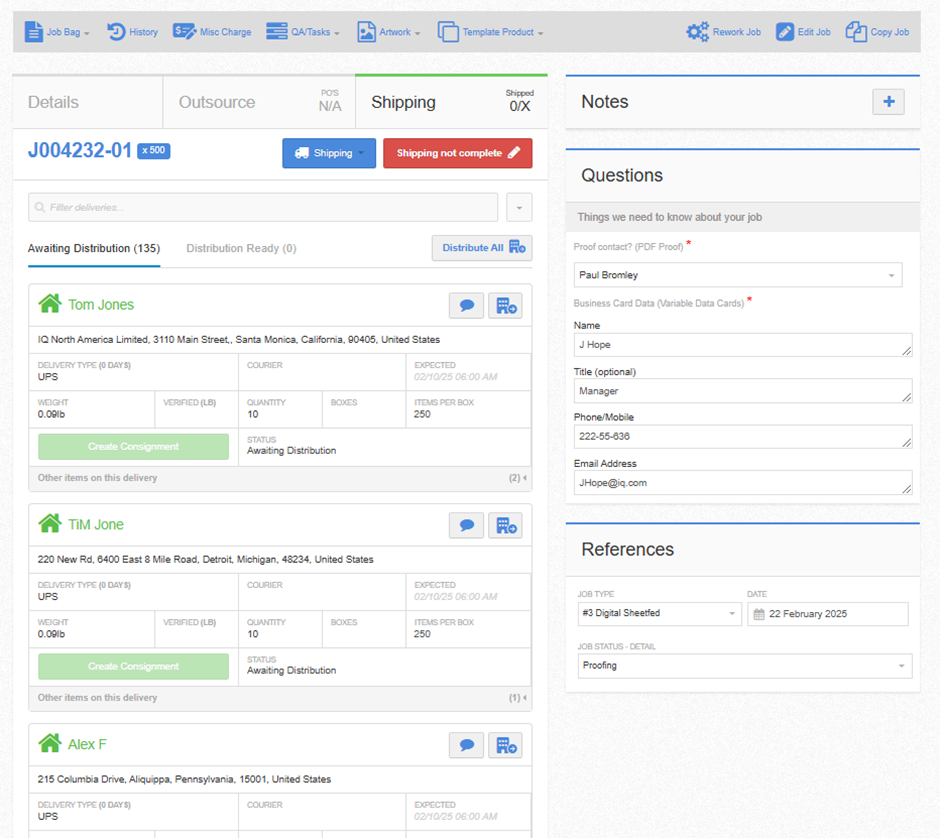Viewport: 940px width, 838px height.
Task: Open the QA/Tasks dropdown
Action: (x=303, y=32)
